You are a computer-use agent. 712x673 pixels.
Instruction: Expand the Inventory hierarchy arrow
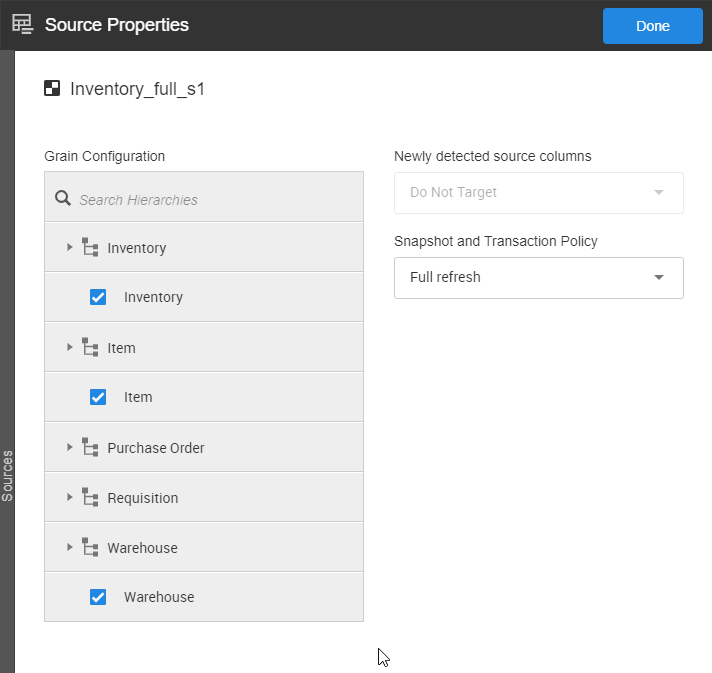tap(69, 247)
